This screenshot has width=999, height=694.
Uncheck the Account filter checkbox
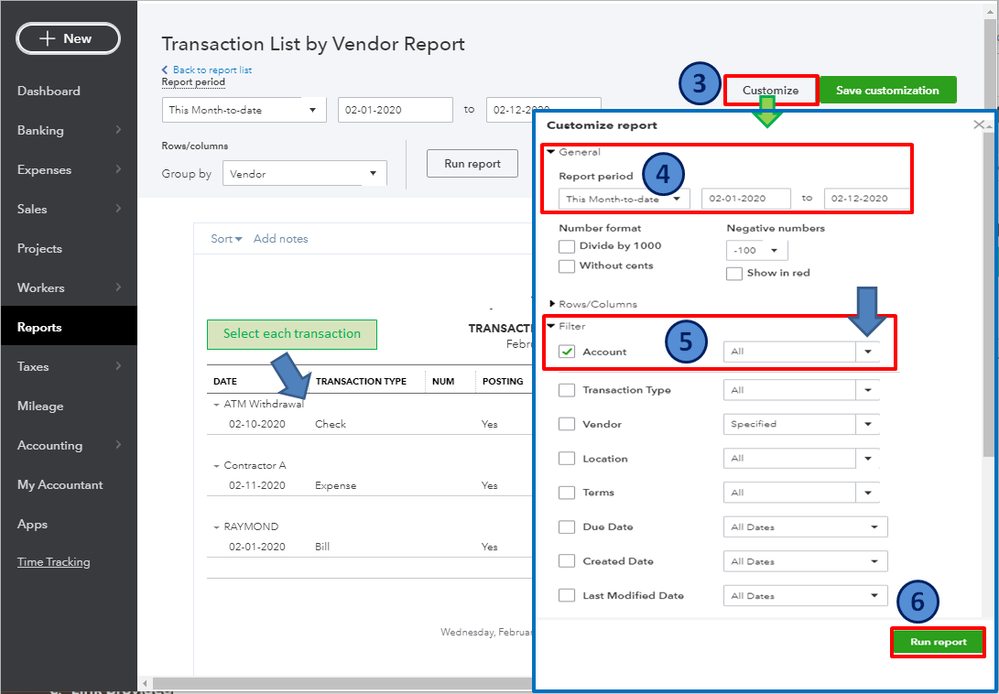tap(566, 352)
